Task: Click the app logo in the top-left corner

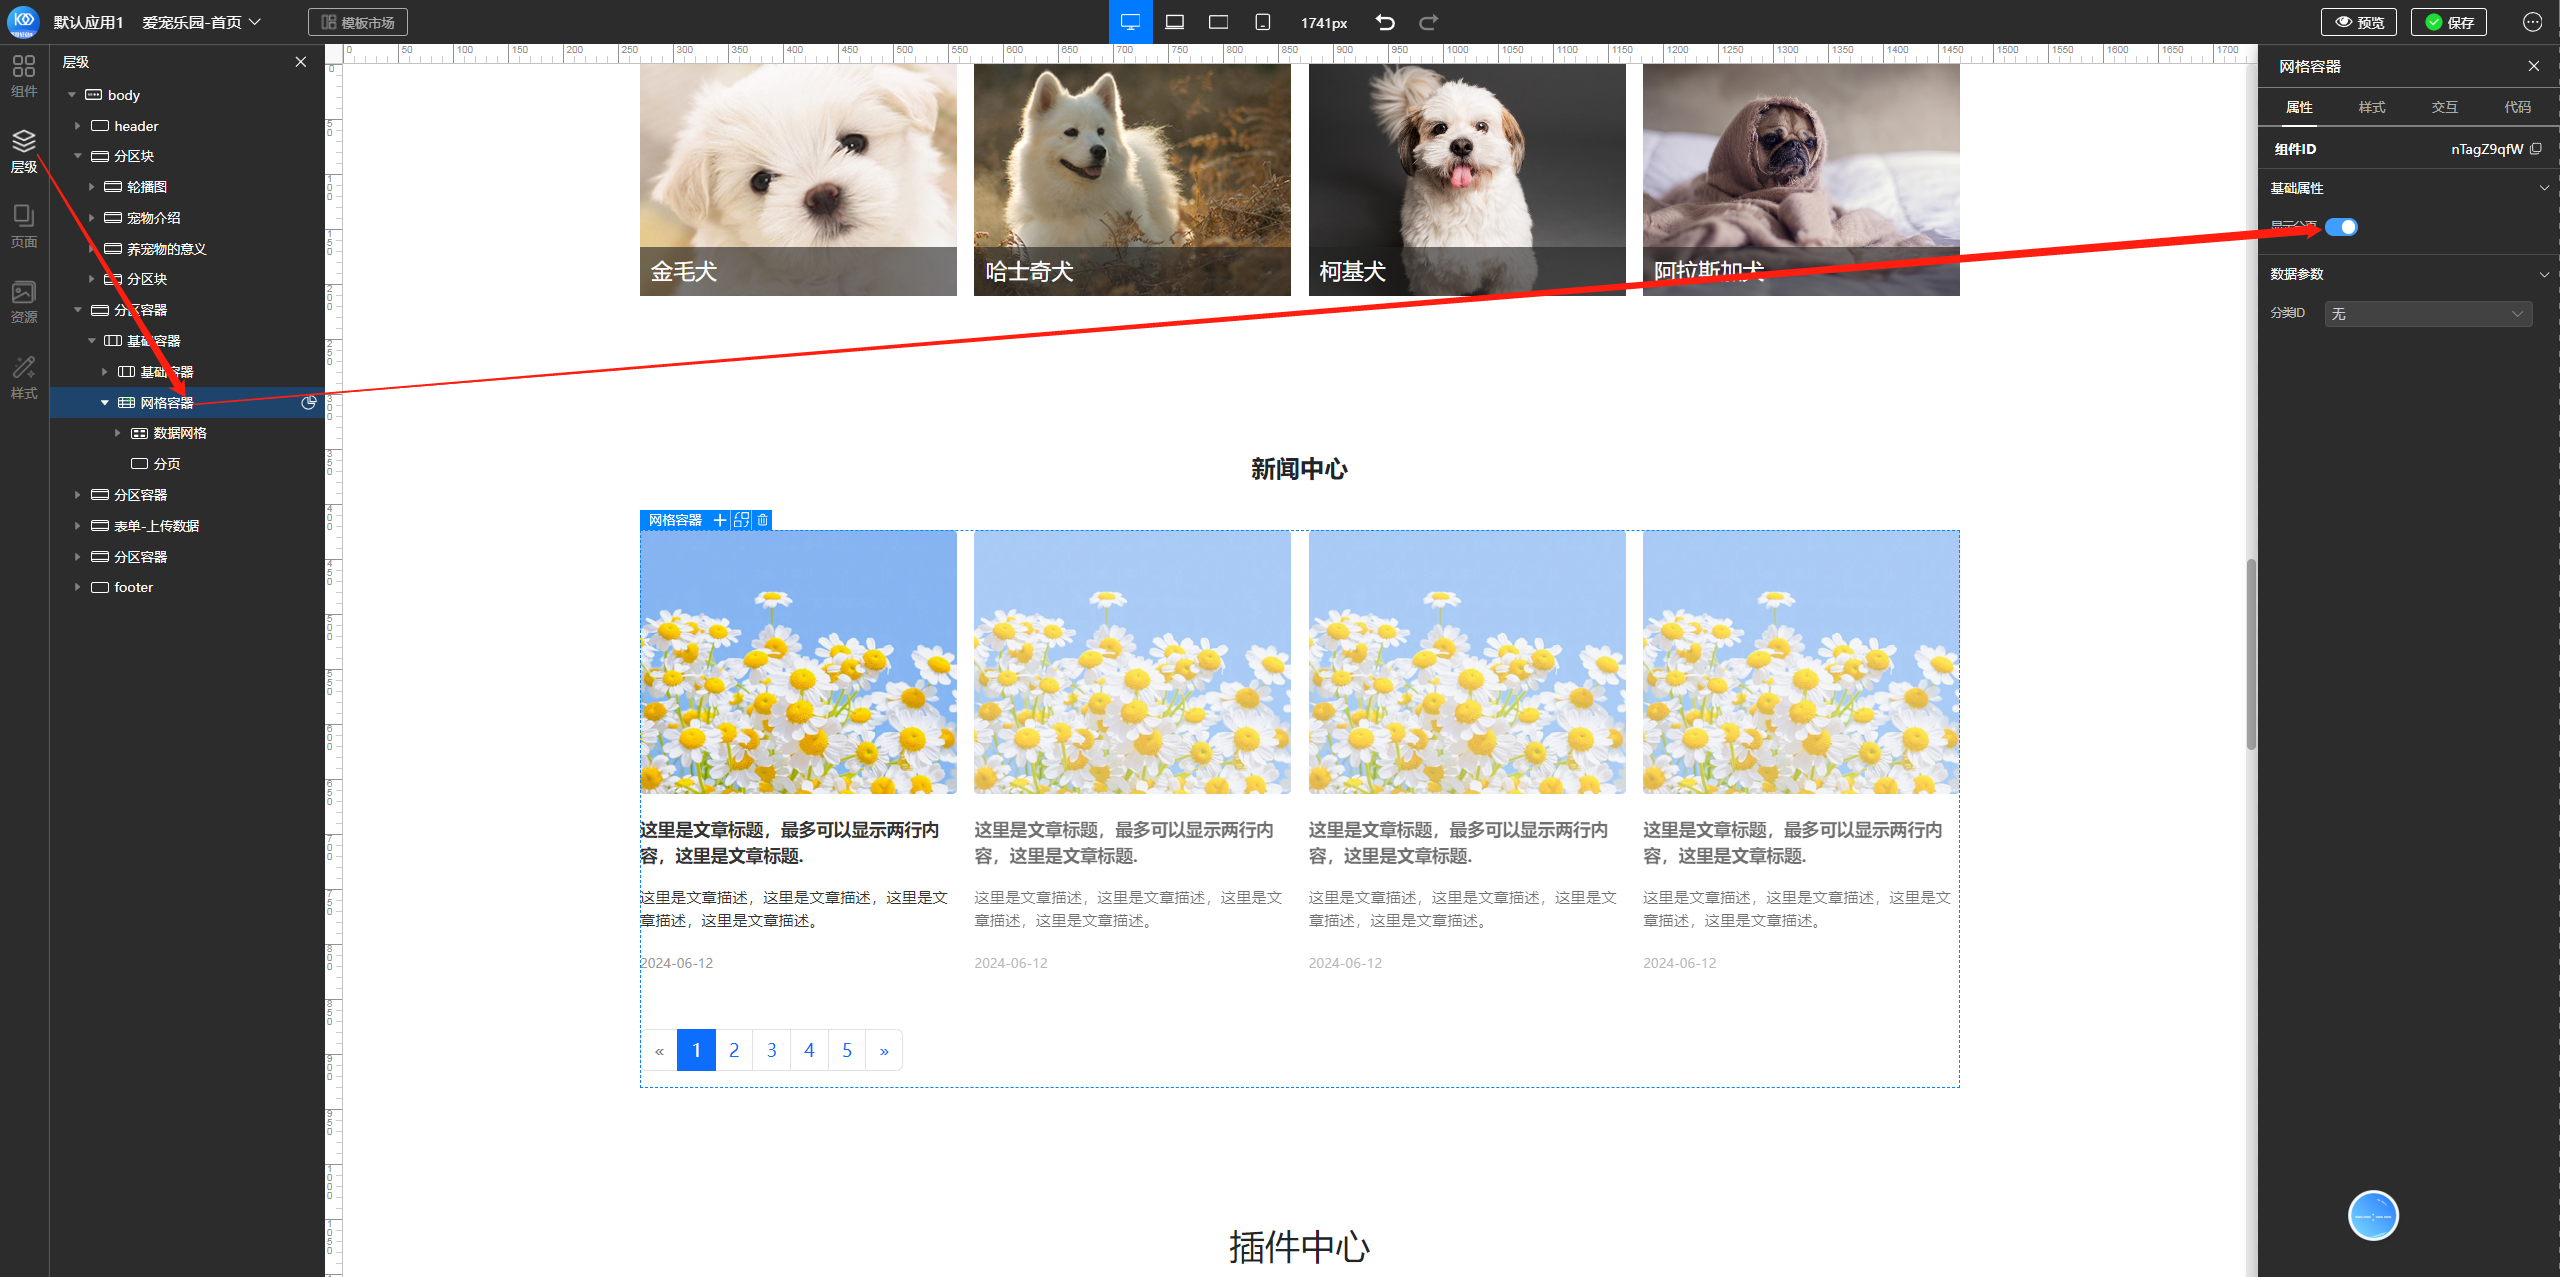Action: pos(23,21)
